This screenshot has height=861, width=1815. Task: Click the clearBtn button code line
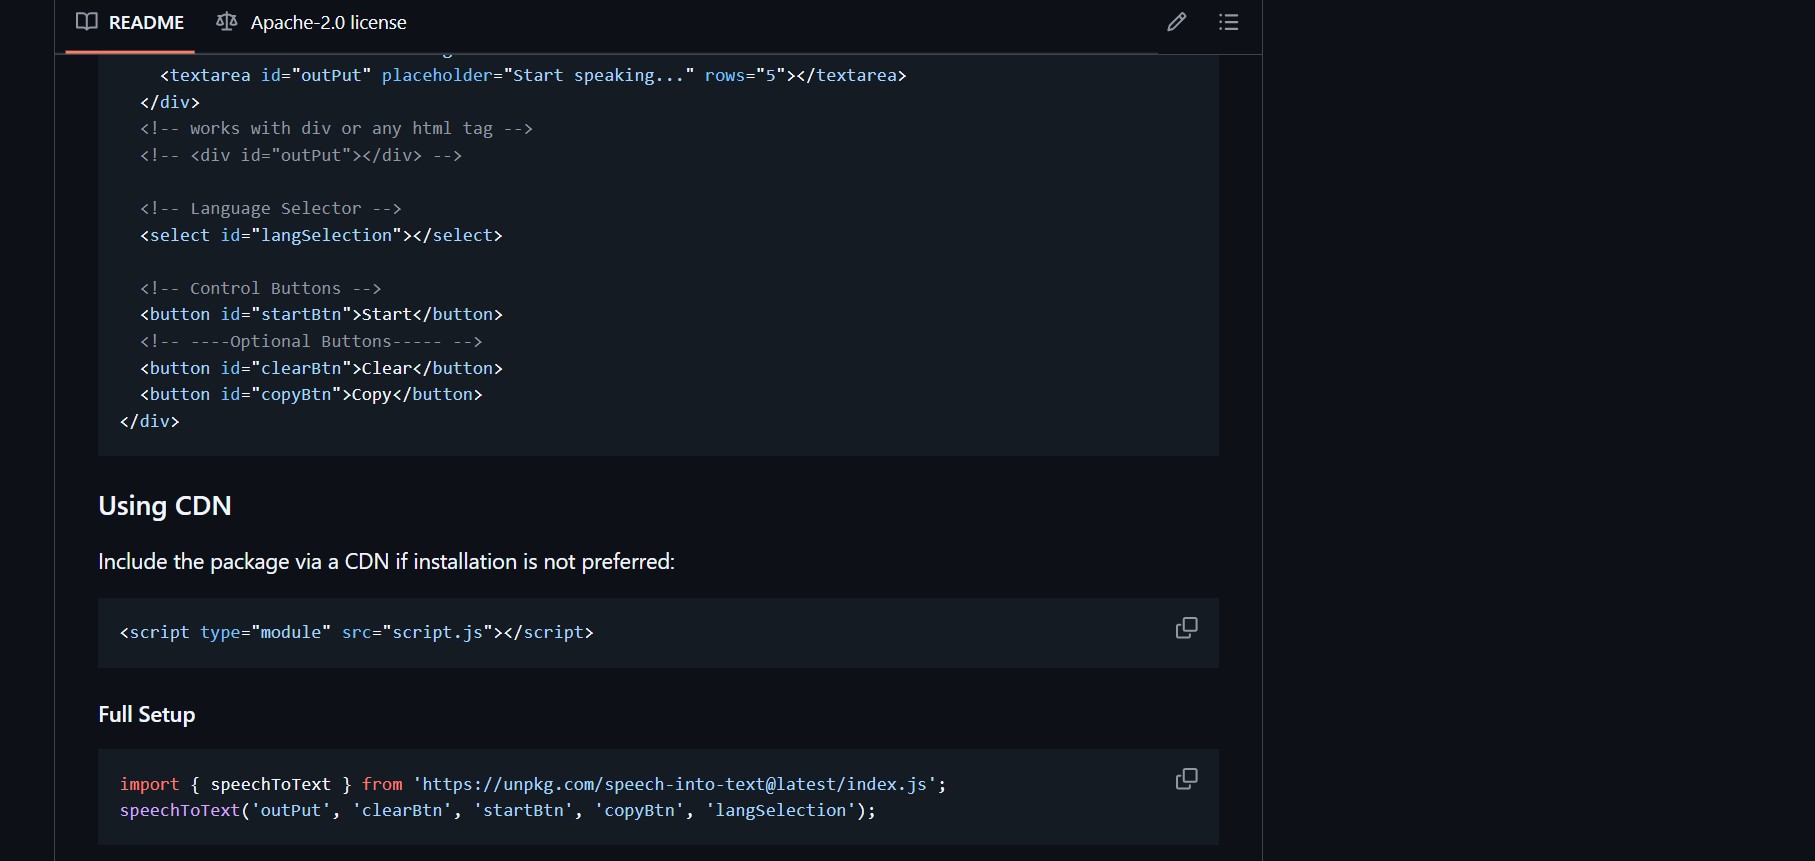(x=321, y=368)
